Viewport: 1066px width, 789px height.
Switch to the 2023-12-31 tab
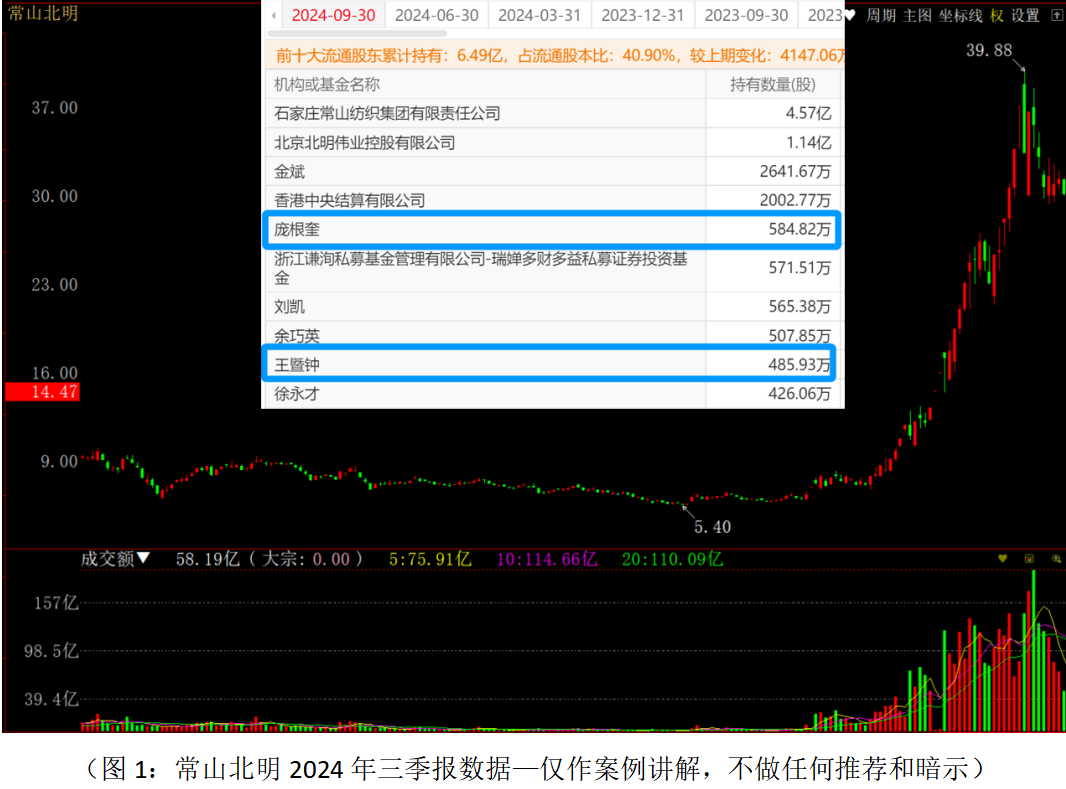[643, 16]
